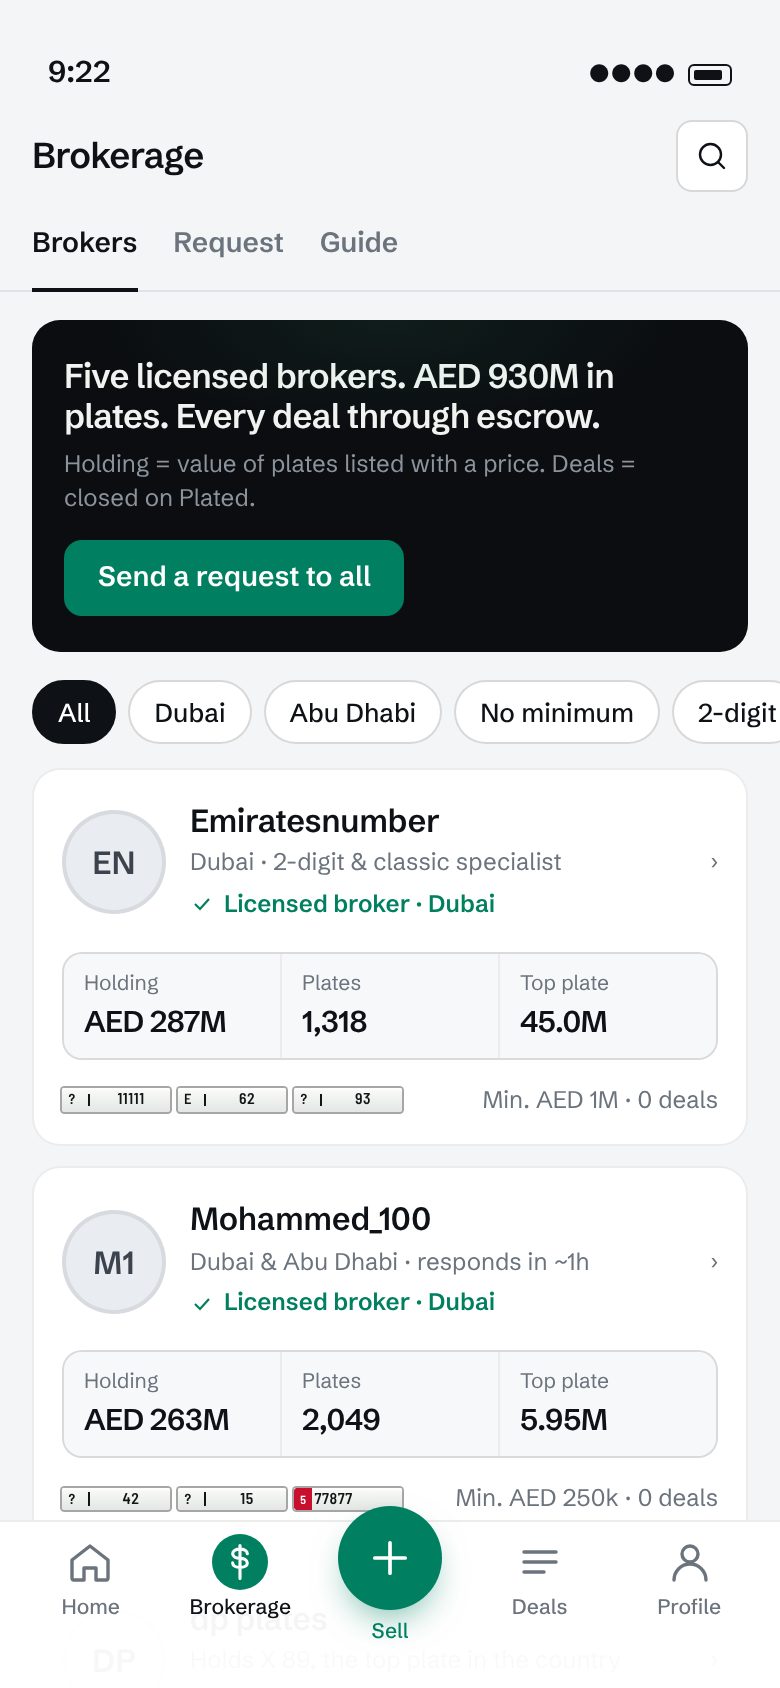Tap the M1 broker avatar

(x=114, y=1262)
